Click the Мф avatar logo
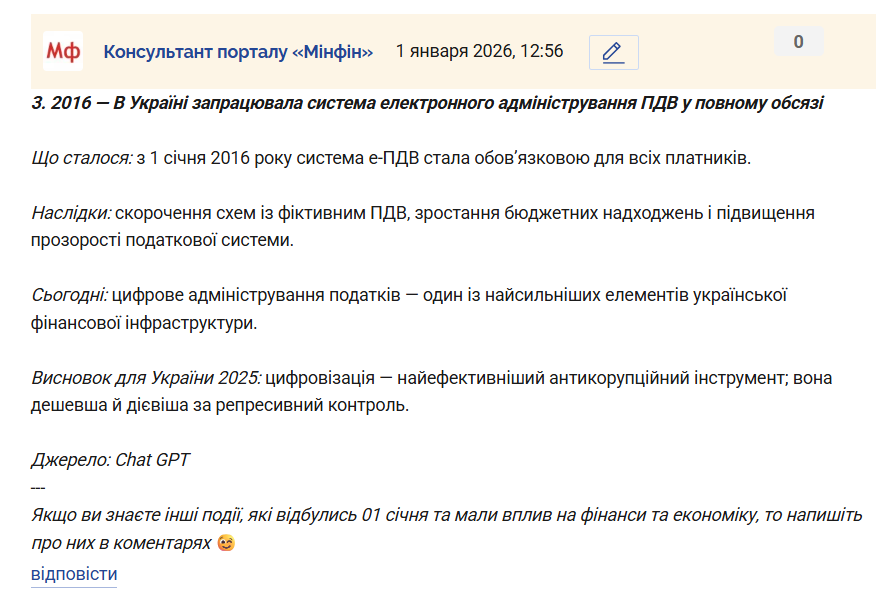The image size is (881, 594). (63, 51)
